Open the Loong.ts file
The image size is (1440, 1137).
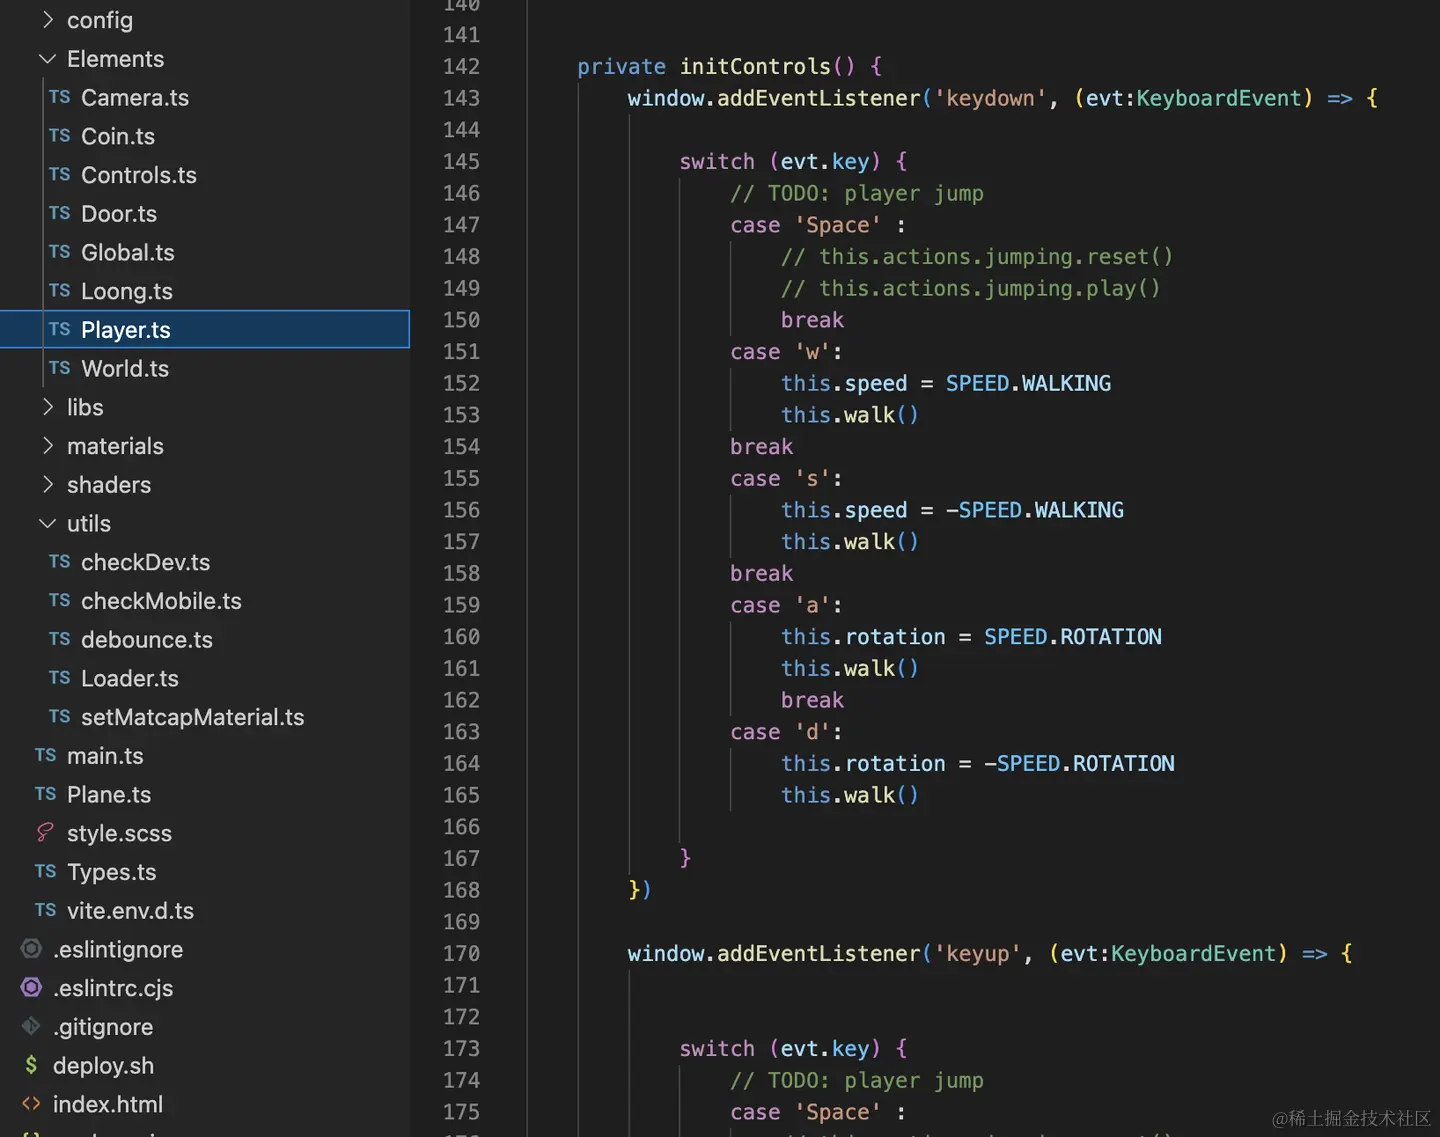click(127, 292)
